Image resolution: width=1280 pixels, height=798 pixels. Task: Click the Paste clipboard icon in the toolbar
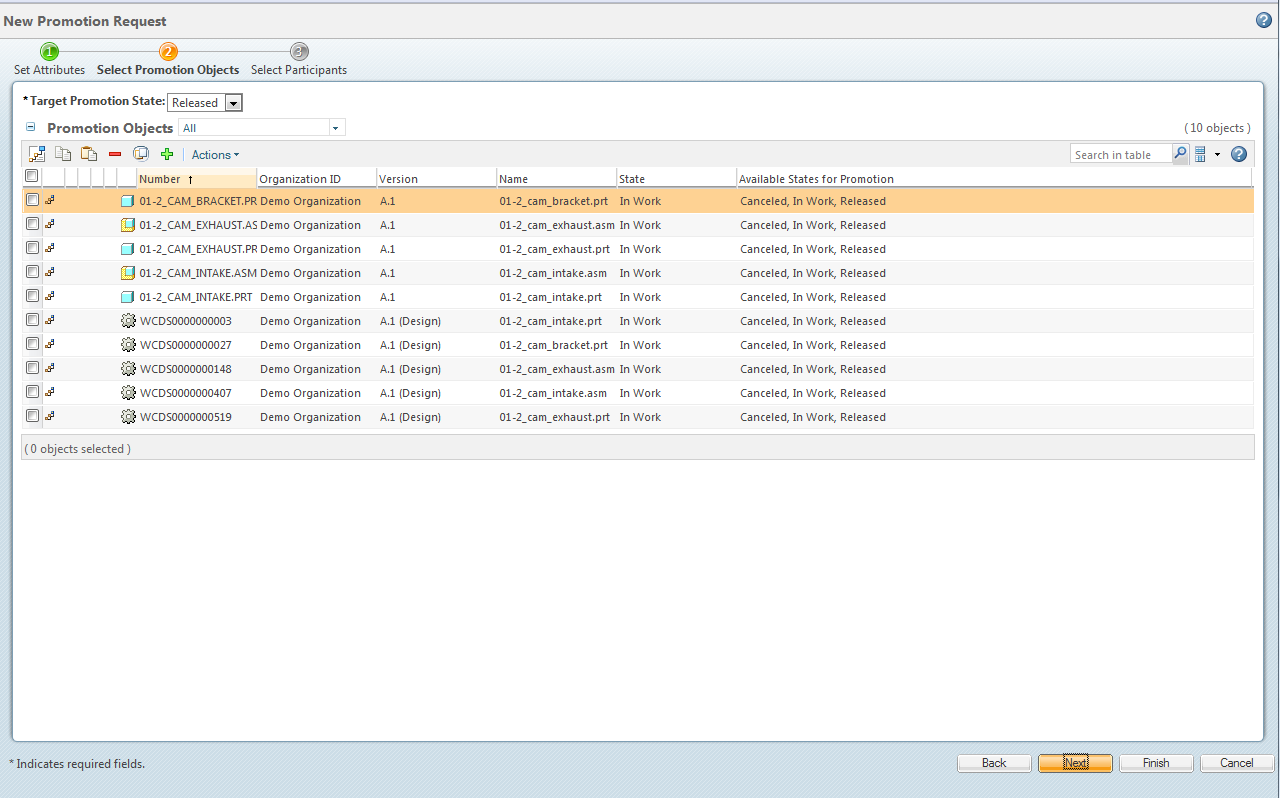[x=89, y=154]
